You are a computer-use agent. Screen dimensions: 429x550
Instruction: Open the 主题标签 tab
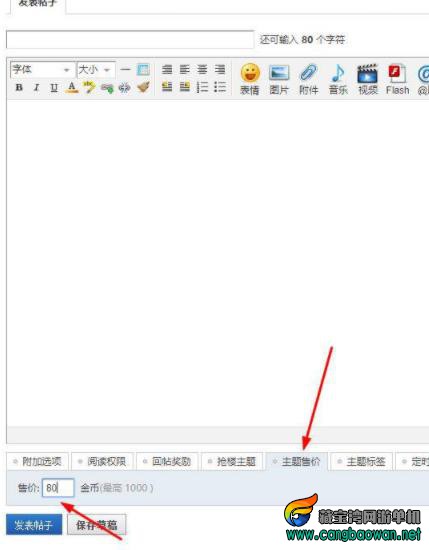point(362,461)
